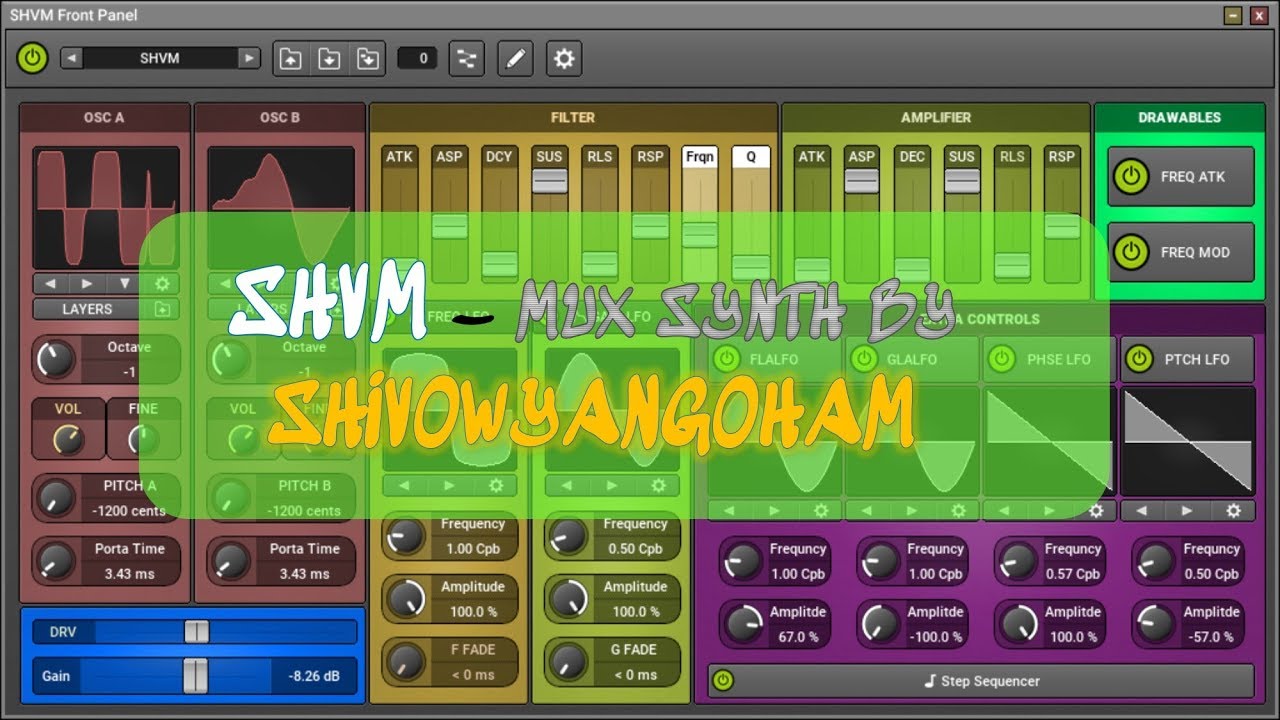
Task: Select previous FREQ LFO waveform arrow
Action: pos(404,486)
